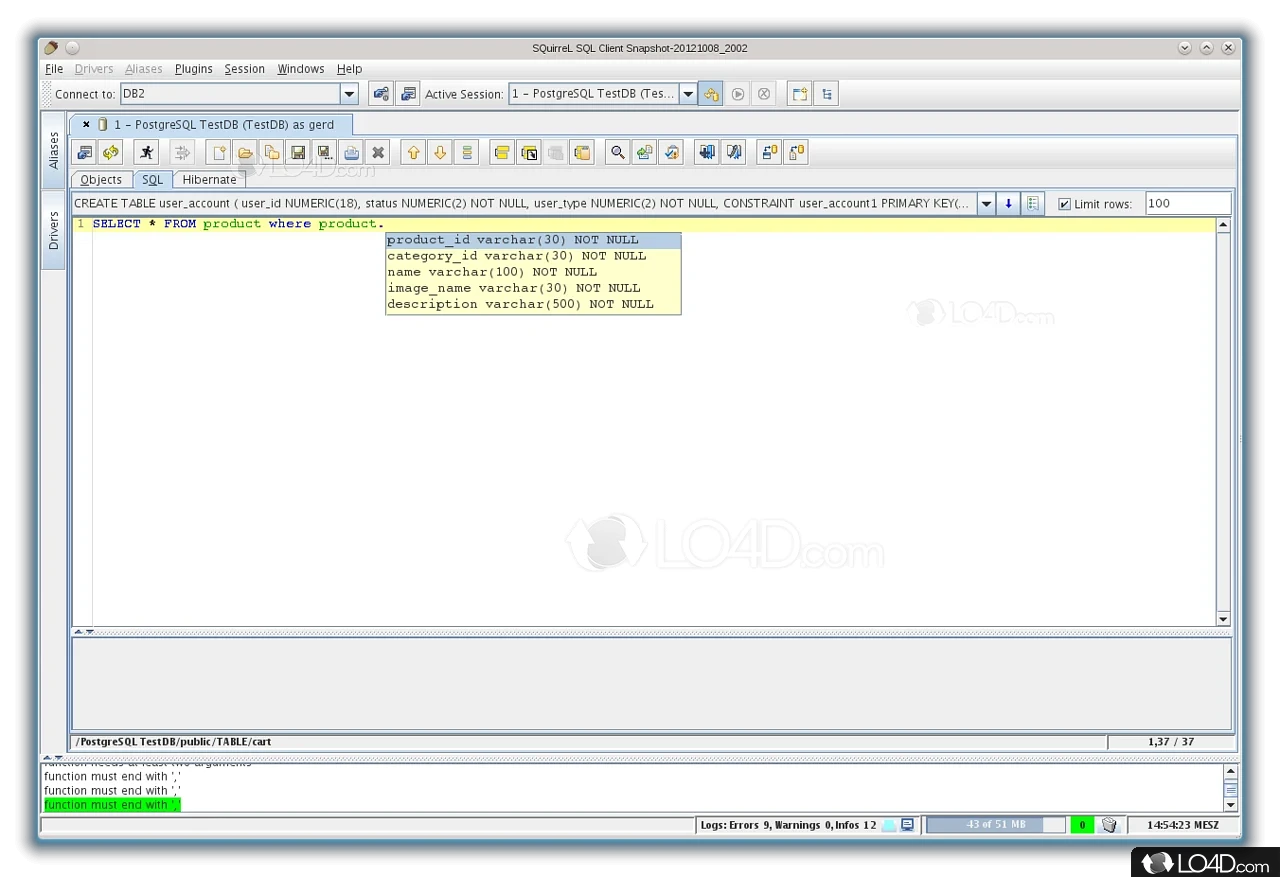The image size is (1280, 877).
Task: Click the print icon in session toolbar
Action: point(351,153)
